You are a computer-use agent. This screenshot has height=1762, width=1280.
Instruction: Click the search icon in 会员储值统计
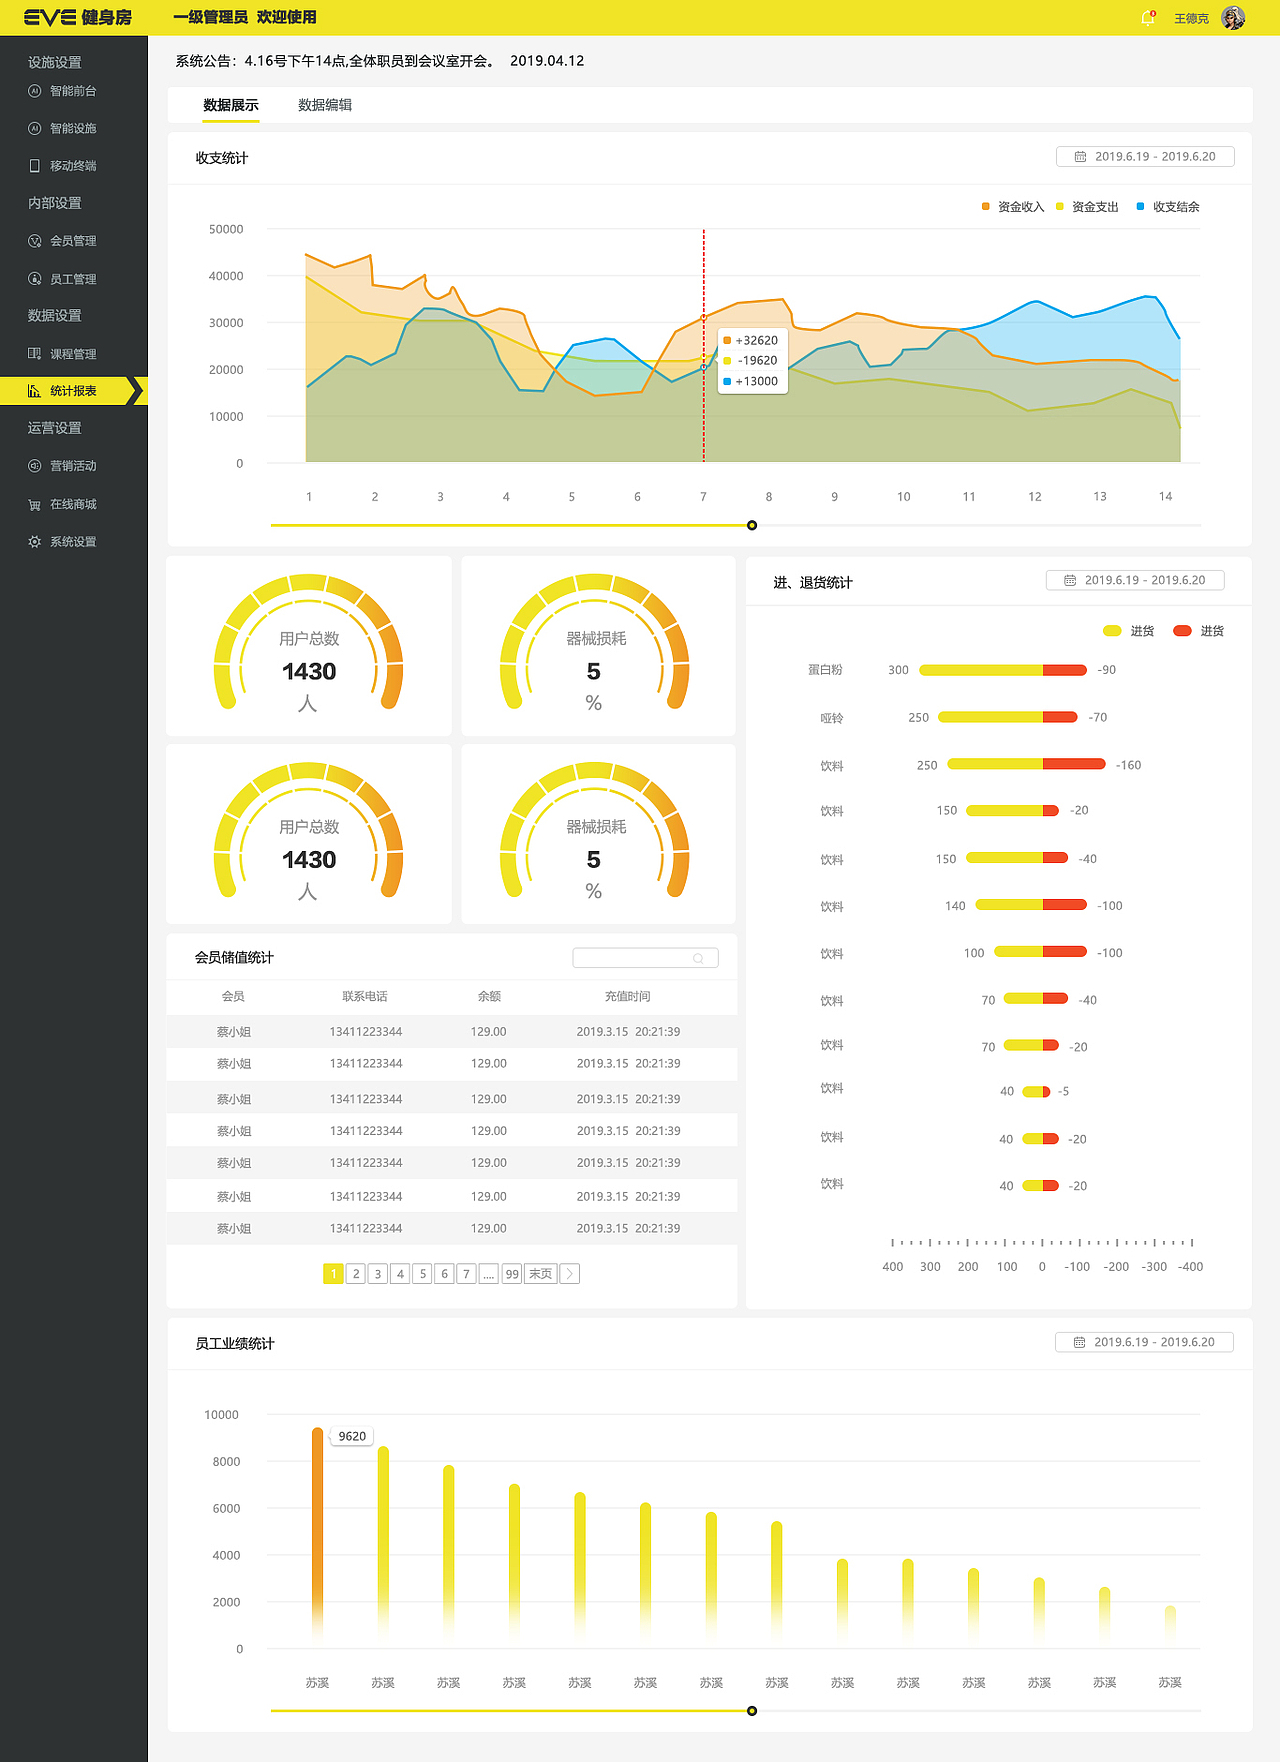(698, 958)
